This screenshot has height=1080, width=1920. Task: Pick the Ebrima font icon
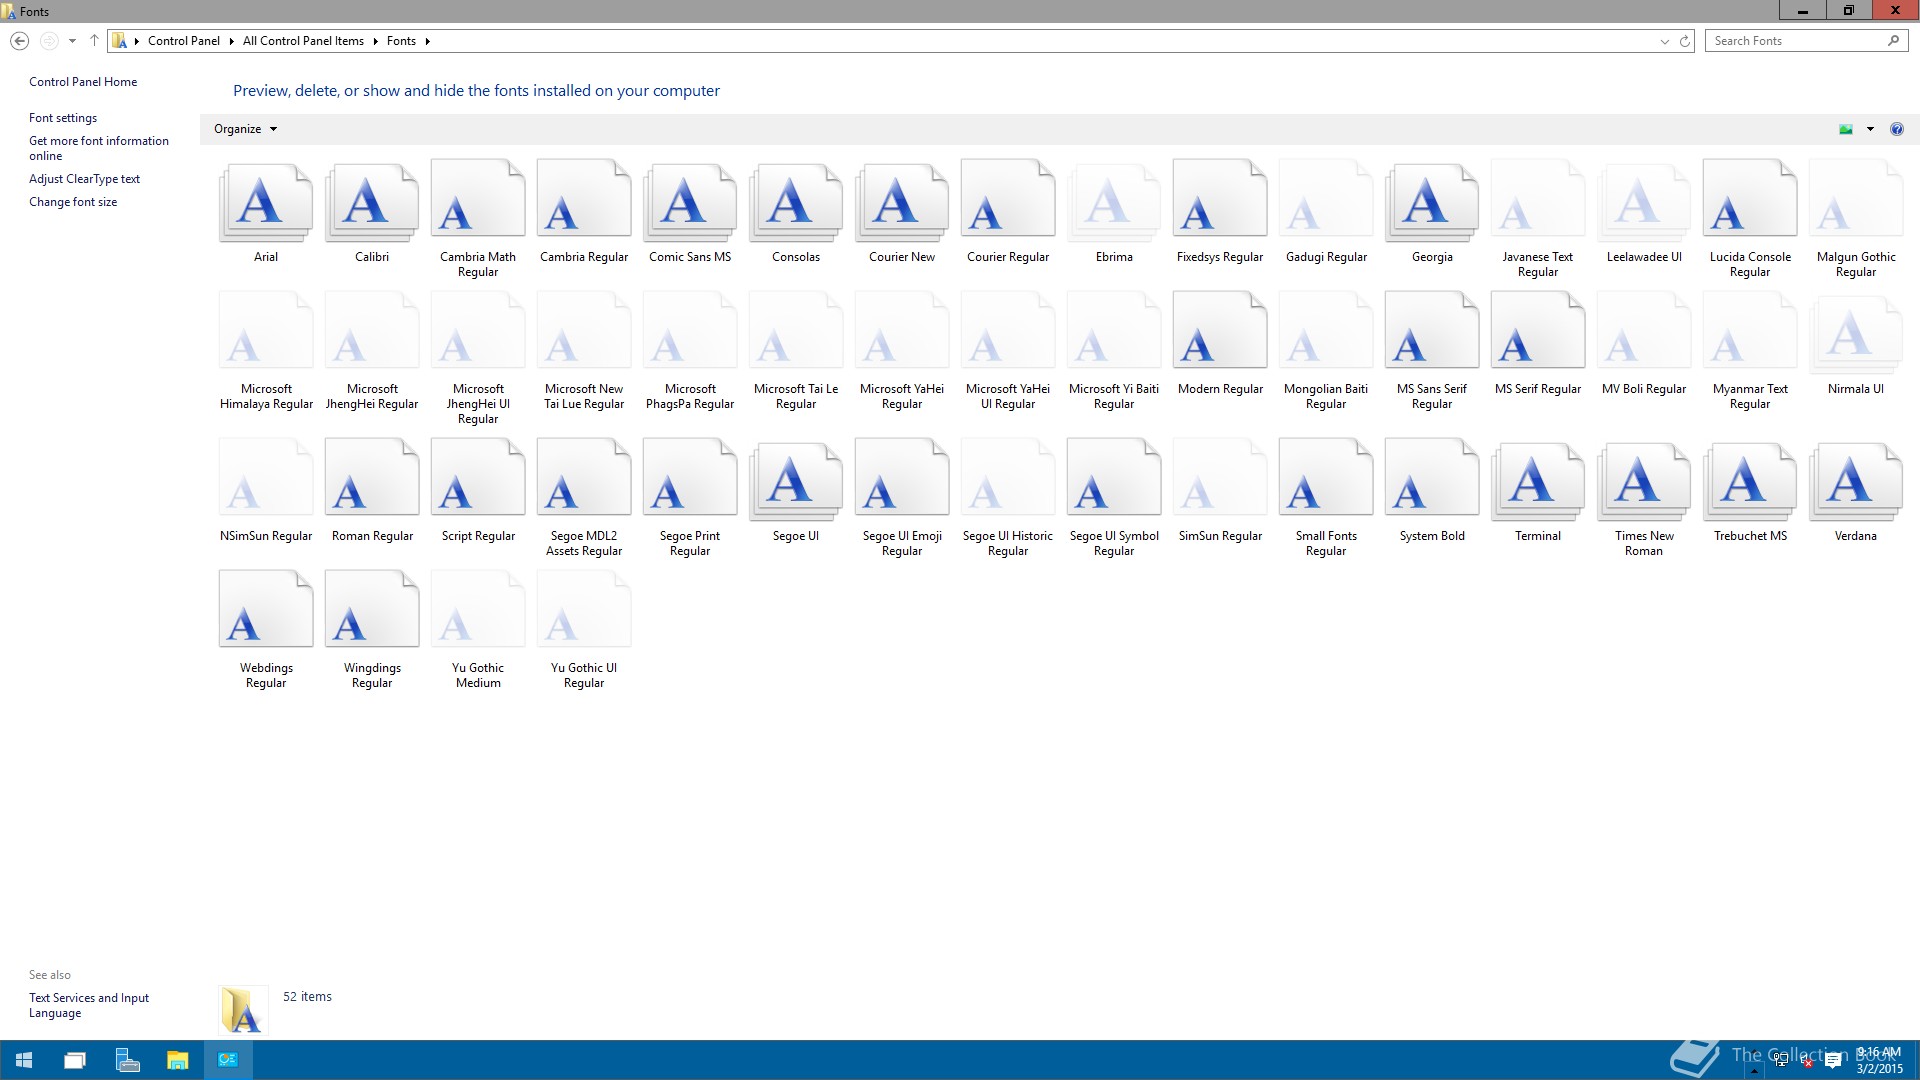[x=1114, y=203]
